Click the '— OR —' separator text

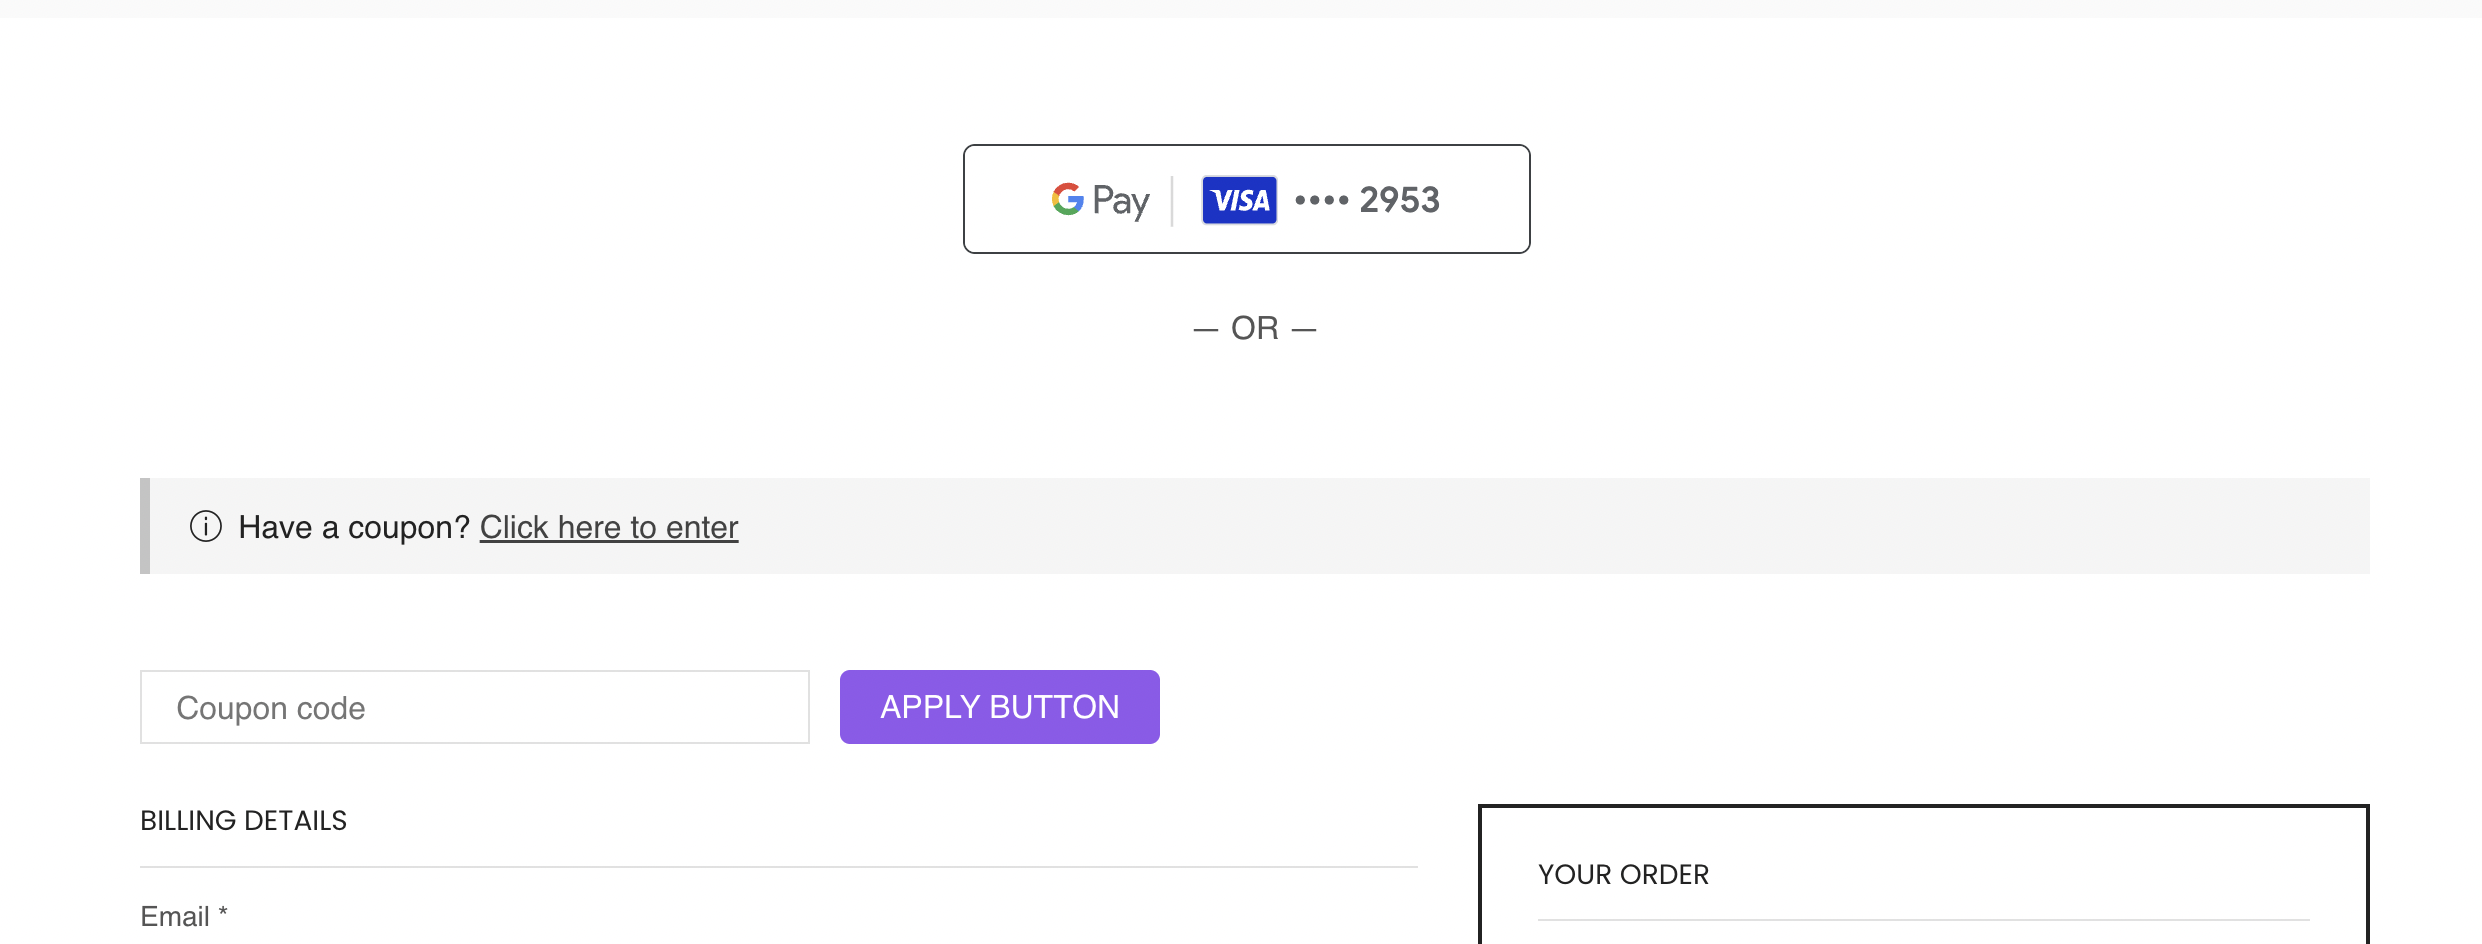click(1255, 328)
